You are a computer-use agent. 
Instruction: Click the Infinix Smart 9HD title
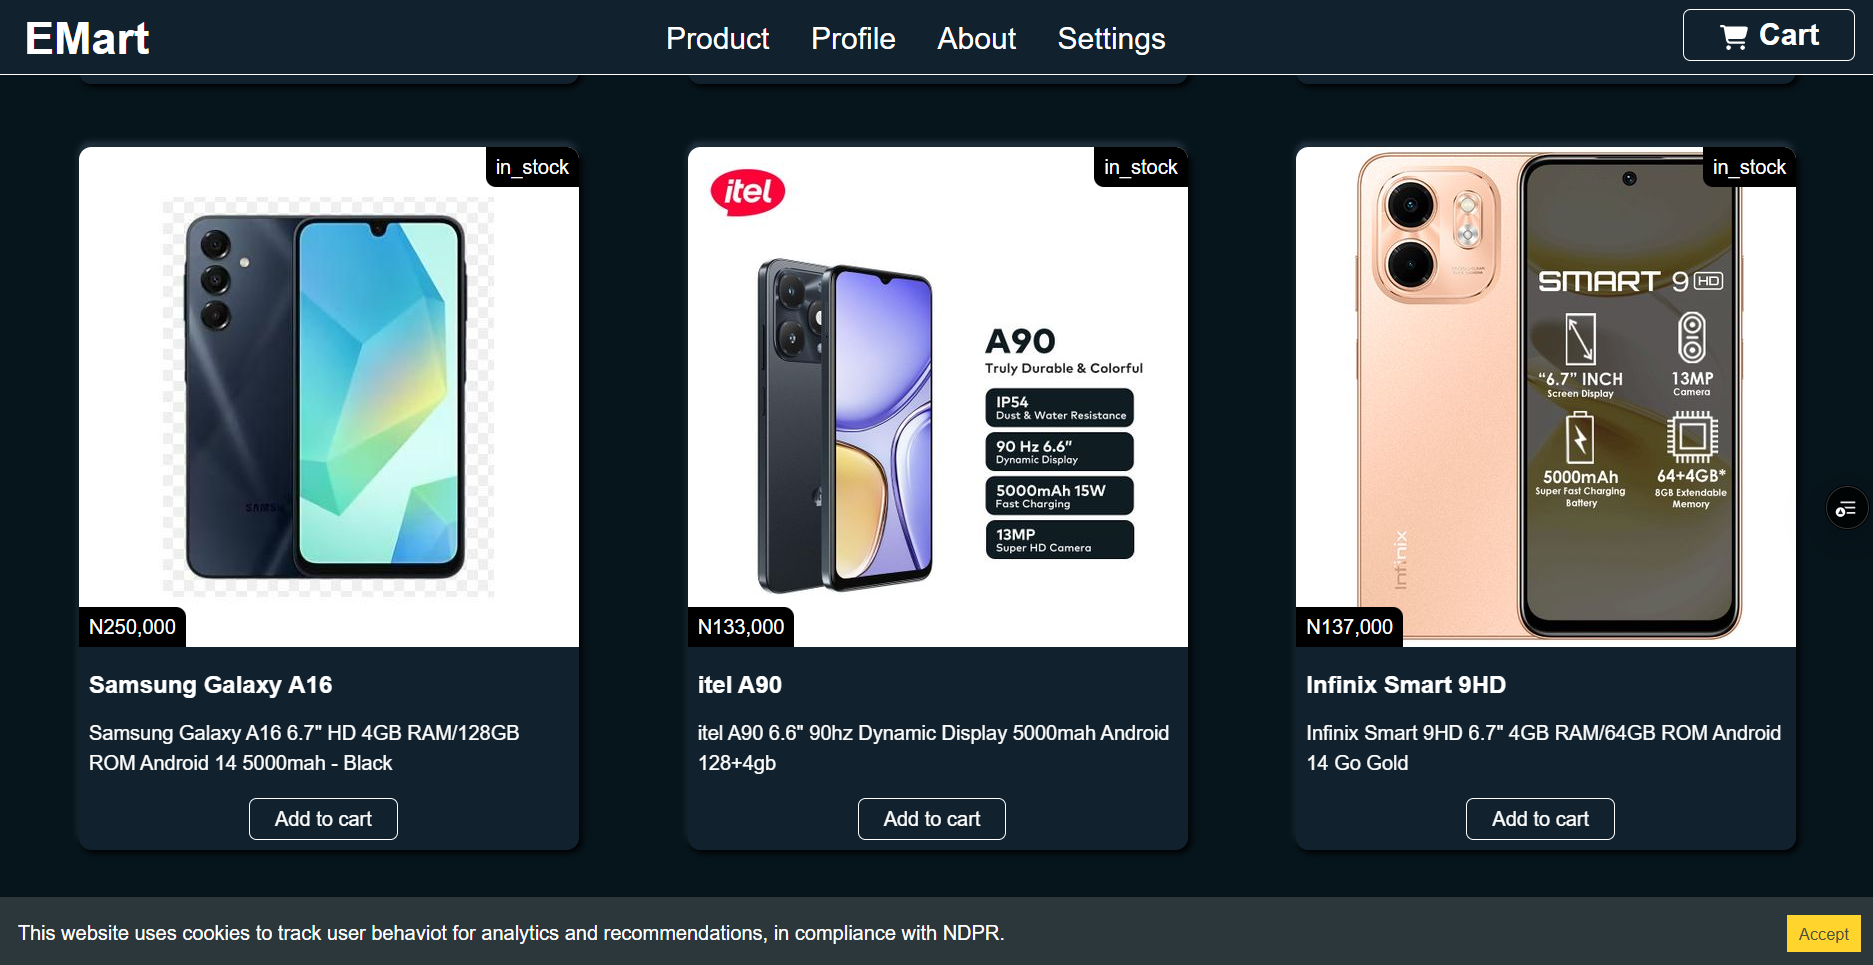(1405, 685)
